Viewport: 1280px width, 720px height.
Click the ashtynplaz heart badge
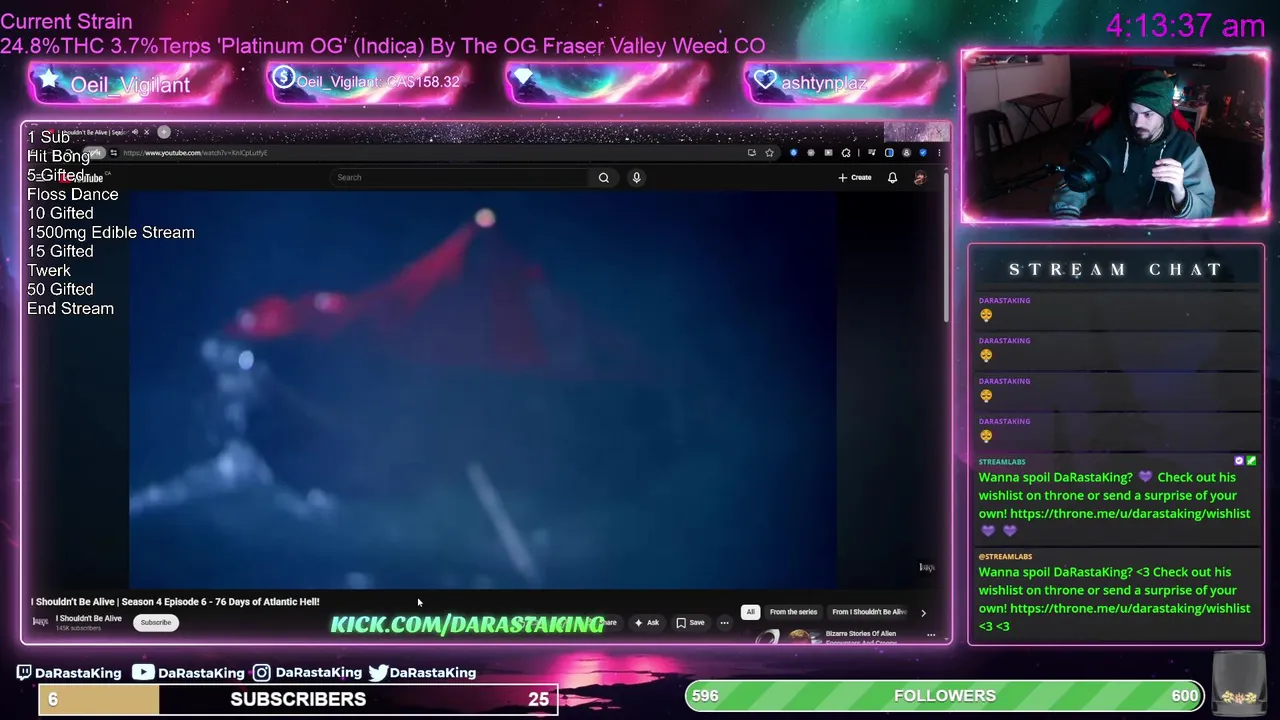coord(845,83)
